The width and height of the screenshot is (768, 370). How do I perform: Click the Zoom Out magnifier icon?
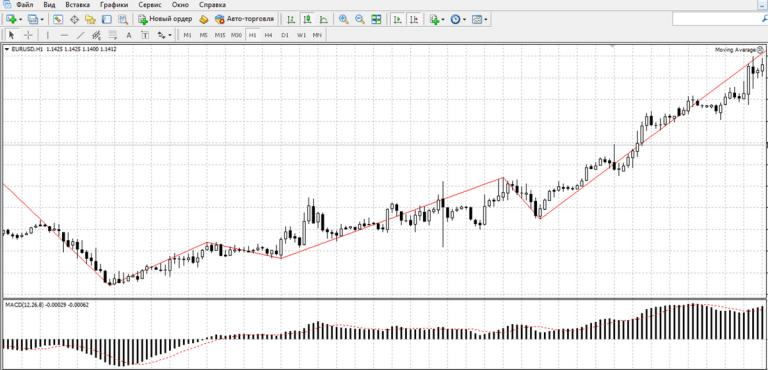click(x=360, y=20)
